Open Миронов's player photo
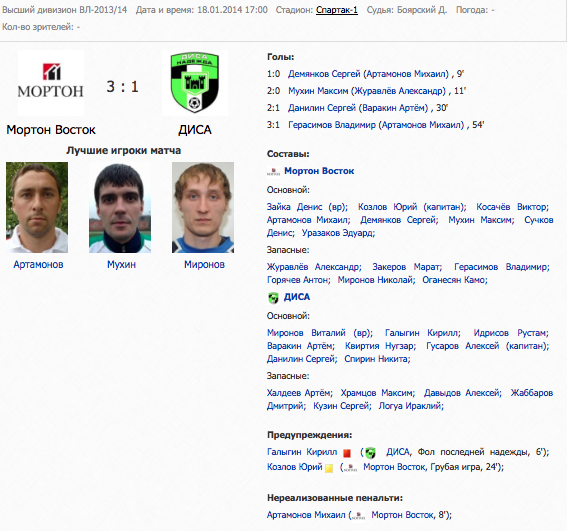Viewport: 567px width, 531px height. point(203,207)
